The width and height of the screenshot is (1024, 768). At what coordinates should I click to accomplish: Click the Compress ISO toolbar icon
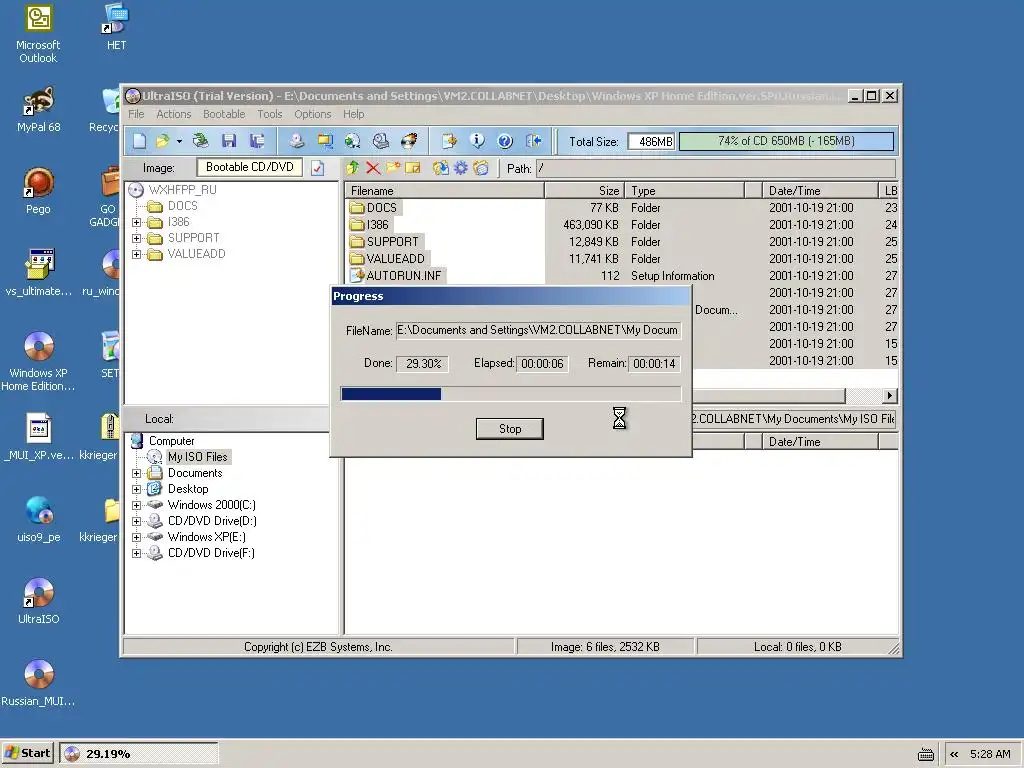click(325, 141)
